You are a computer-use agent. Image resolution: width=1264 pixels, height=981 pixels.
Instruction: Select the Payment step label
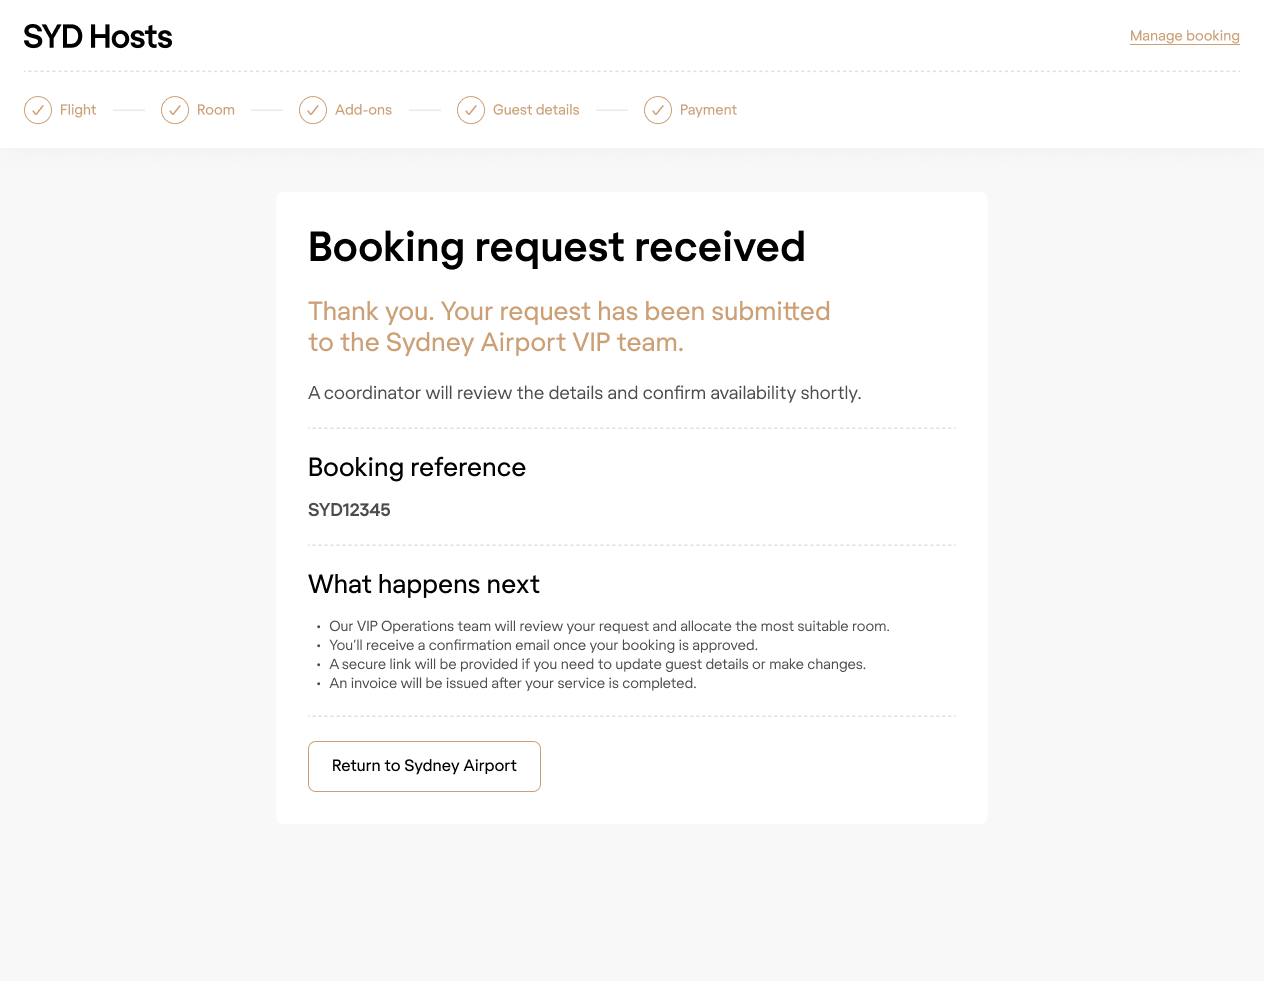pyautogui.click(x=708, y=110)
